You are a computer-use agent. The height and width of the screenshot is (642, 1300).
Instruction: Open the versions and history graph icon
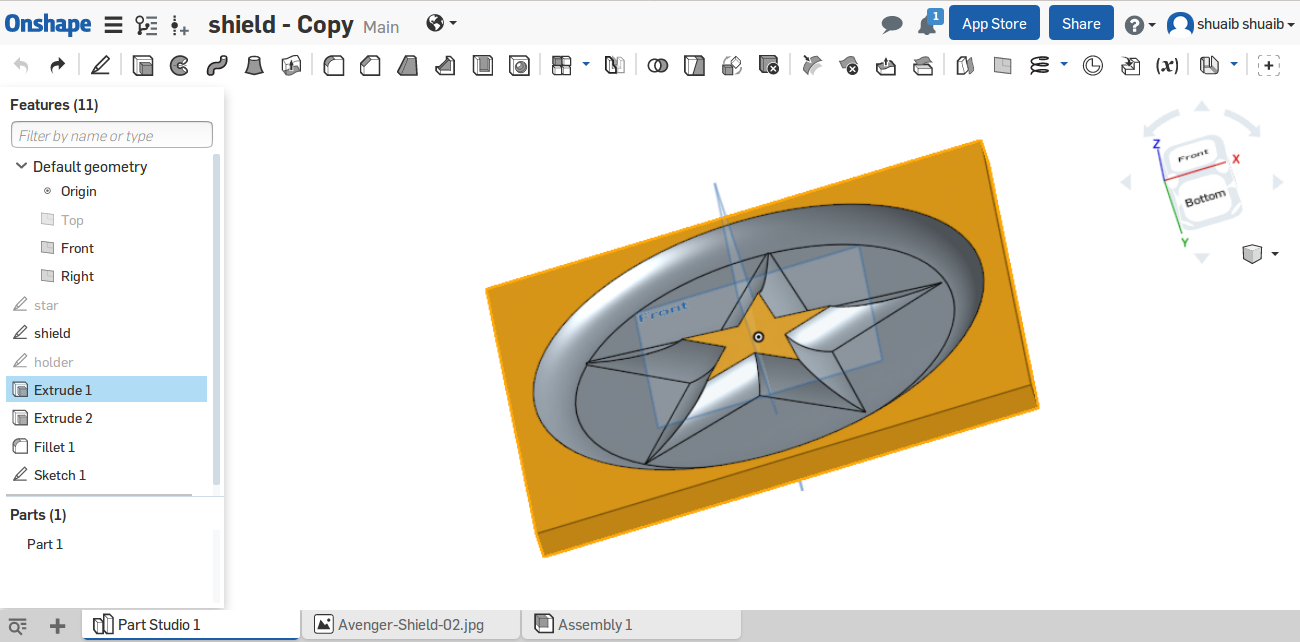coord(147,25)
